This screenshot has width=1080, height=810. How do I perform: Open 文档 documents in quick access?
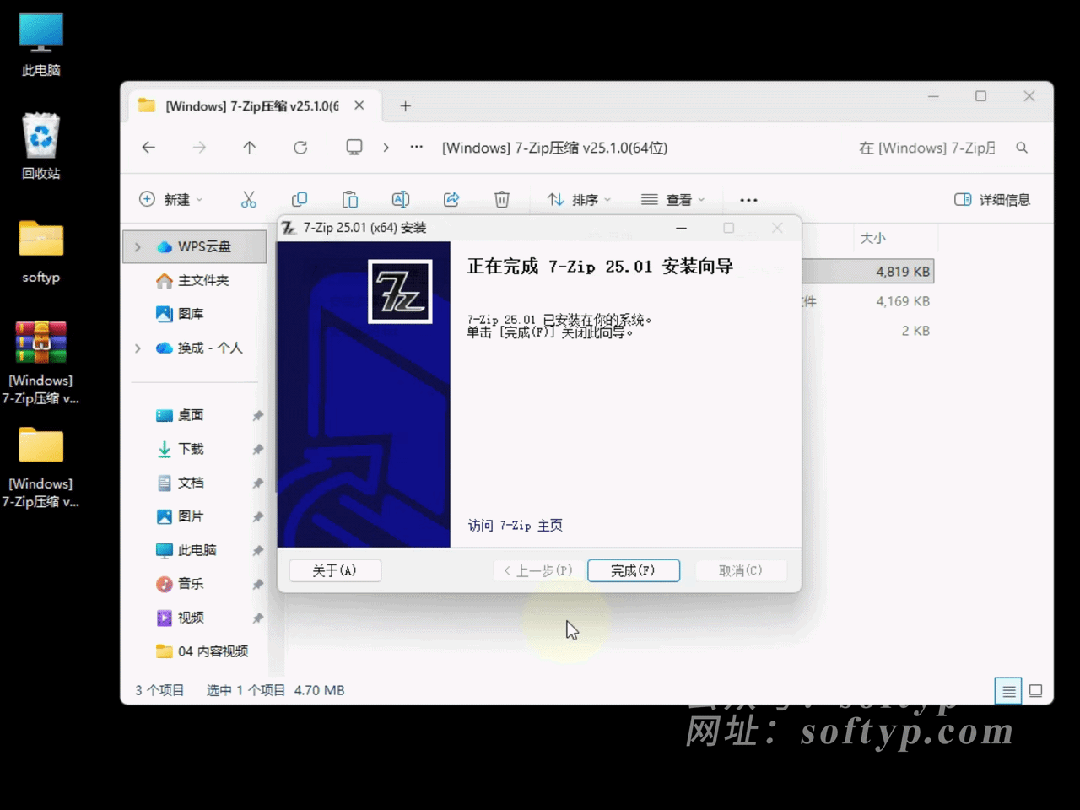click(x=180, y=483)
